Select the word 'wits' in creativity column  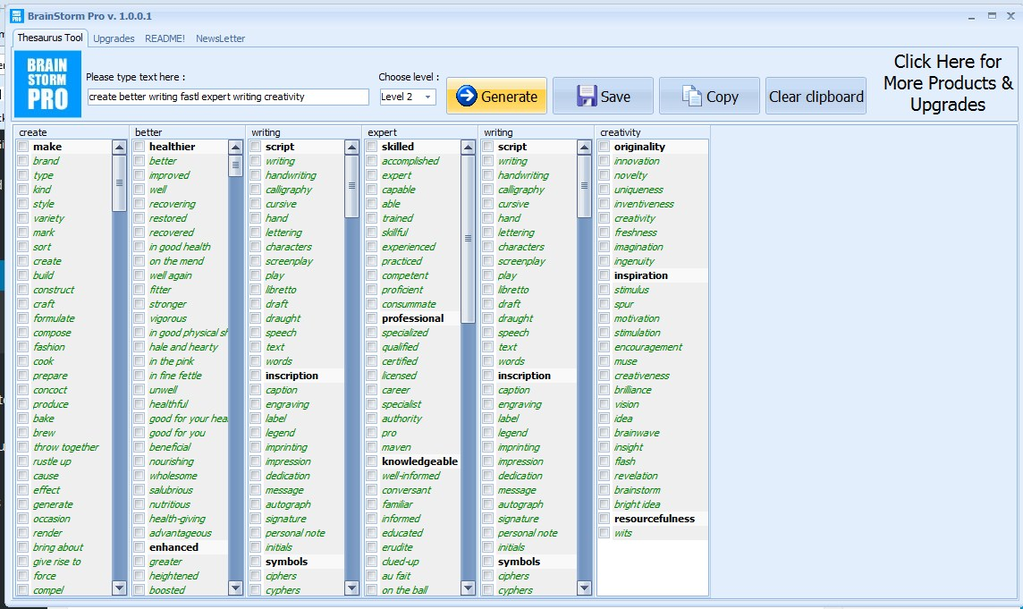point(623,533)
